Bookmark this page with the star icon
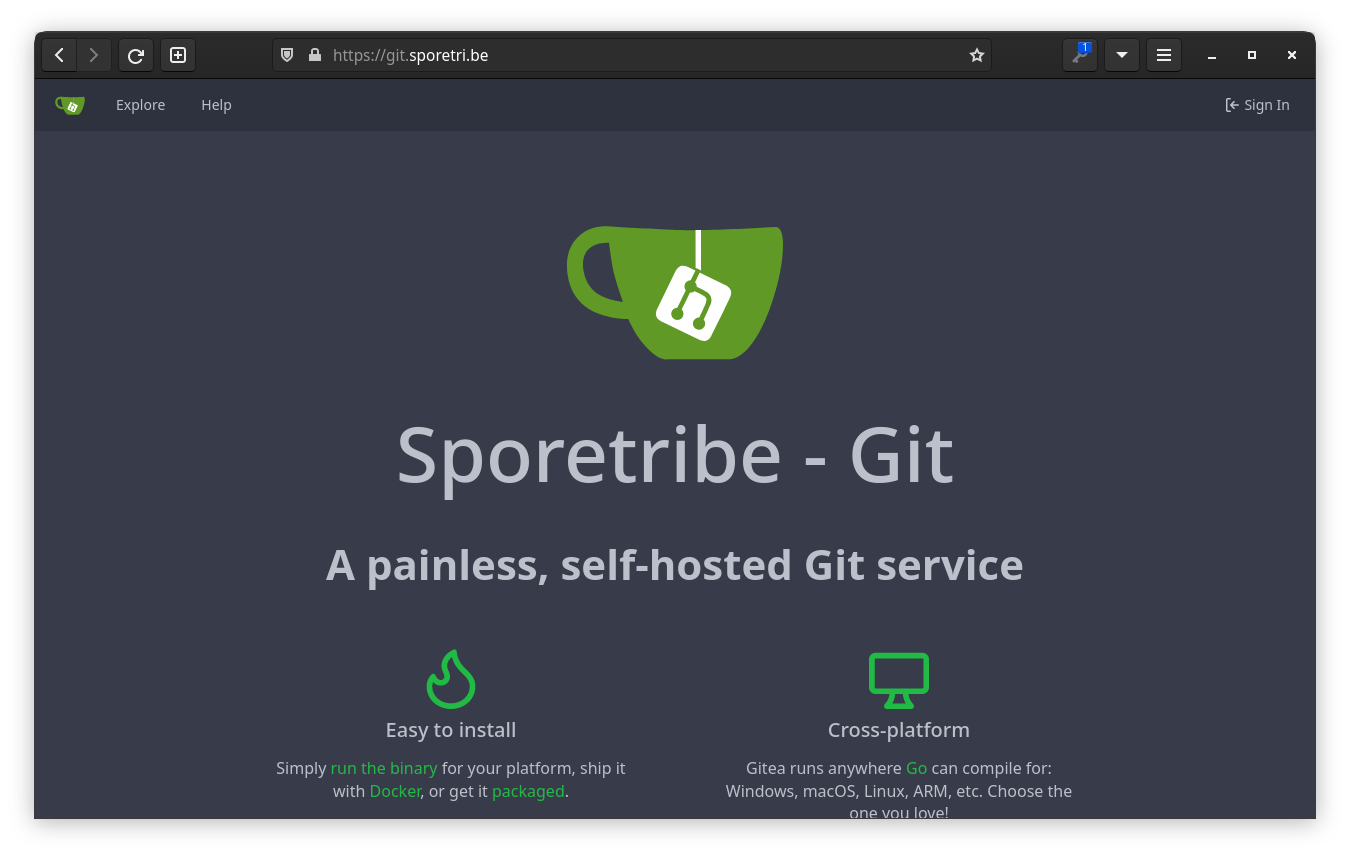Viewport: 1350px width, 856px height. (977, 55)
